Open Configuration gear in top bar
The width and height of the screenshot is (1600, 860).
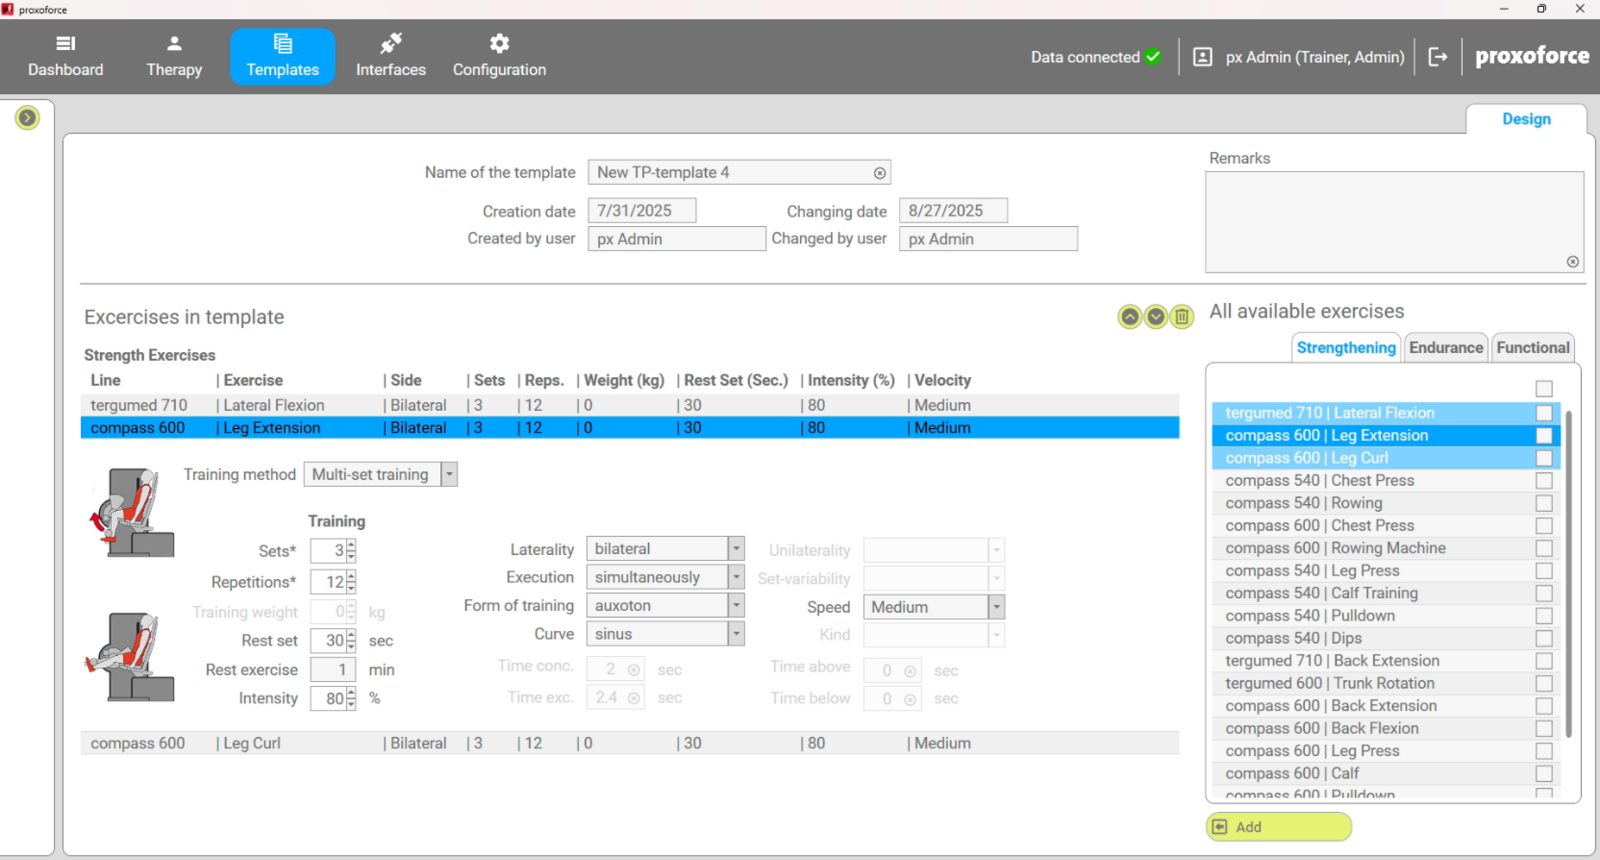point(499,56)
